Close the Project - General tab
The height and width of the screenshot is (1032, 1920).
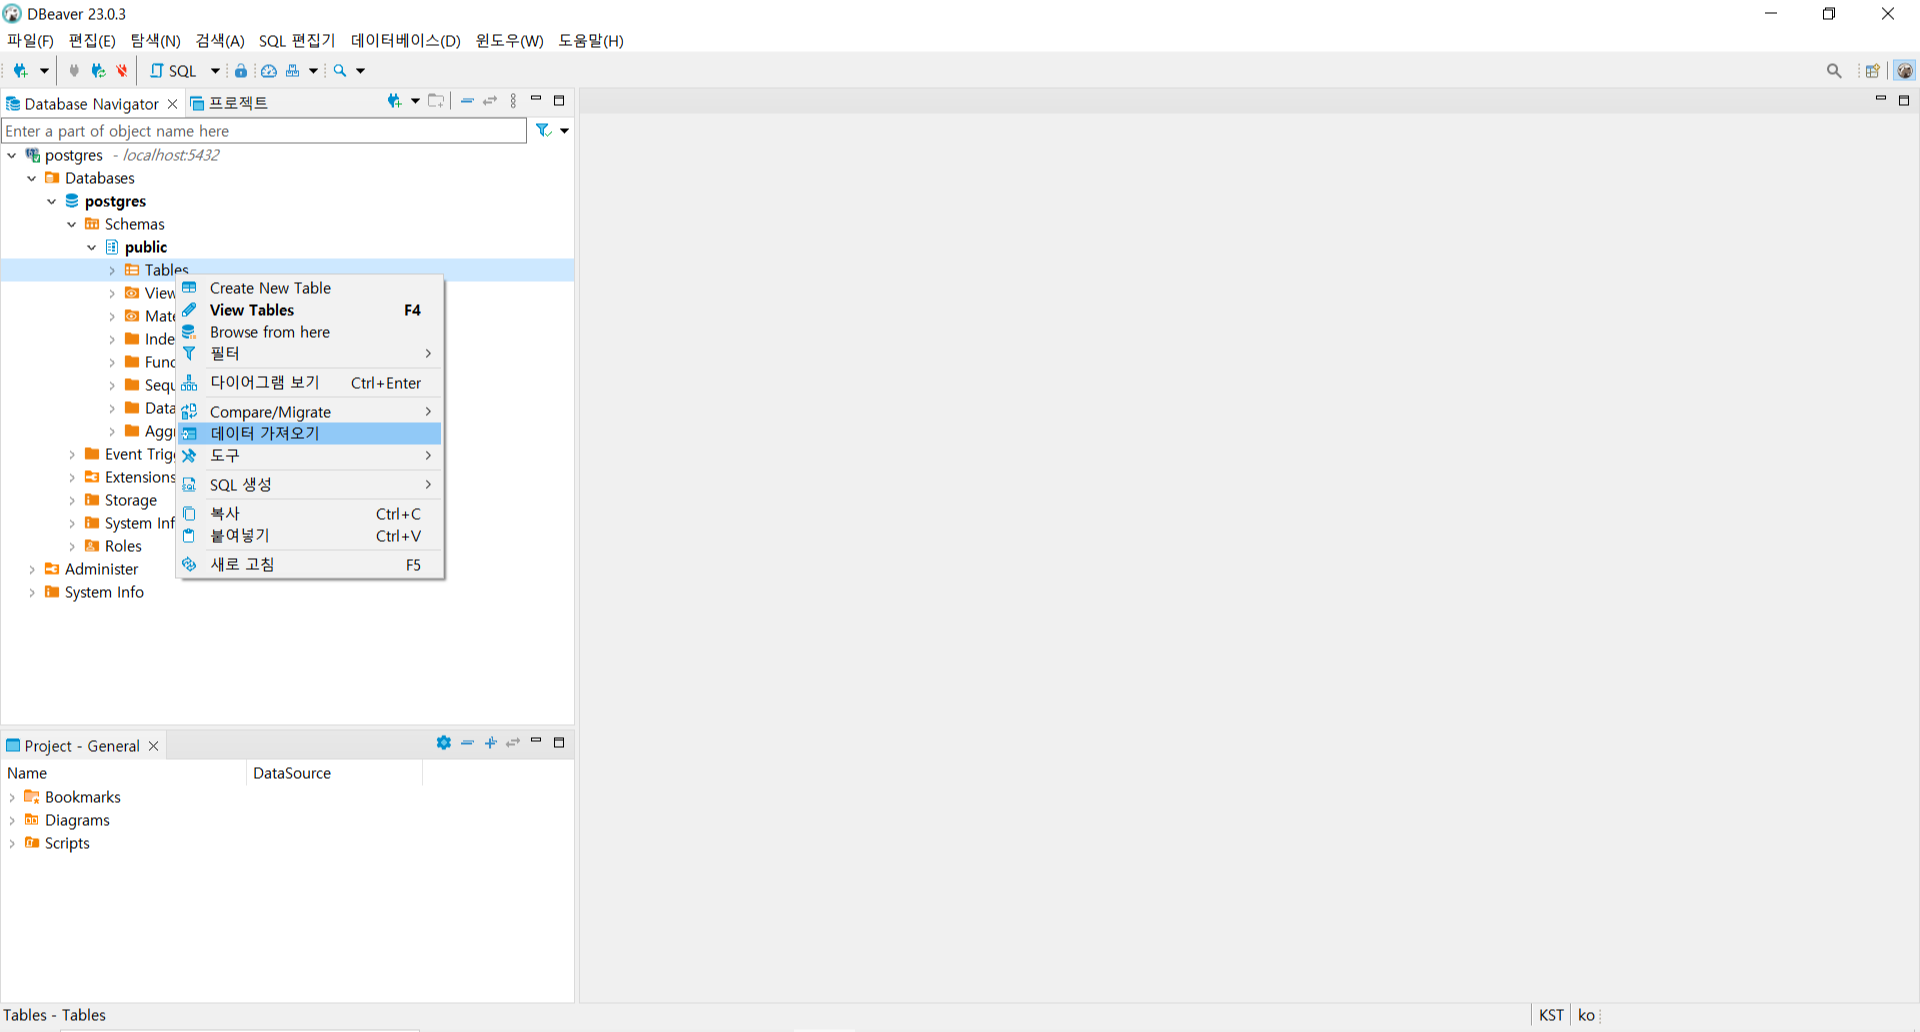click(153, 746)
